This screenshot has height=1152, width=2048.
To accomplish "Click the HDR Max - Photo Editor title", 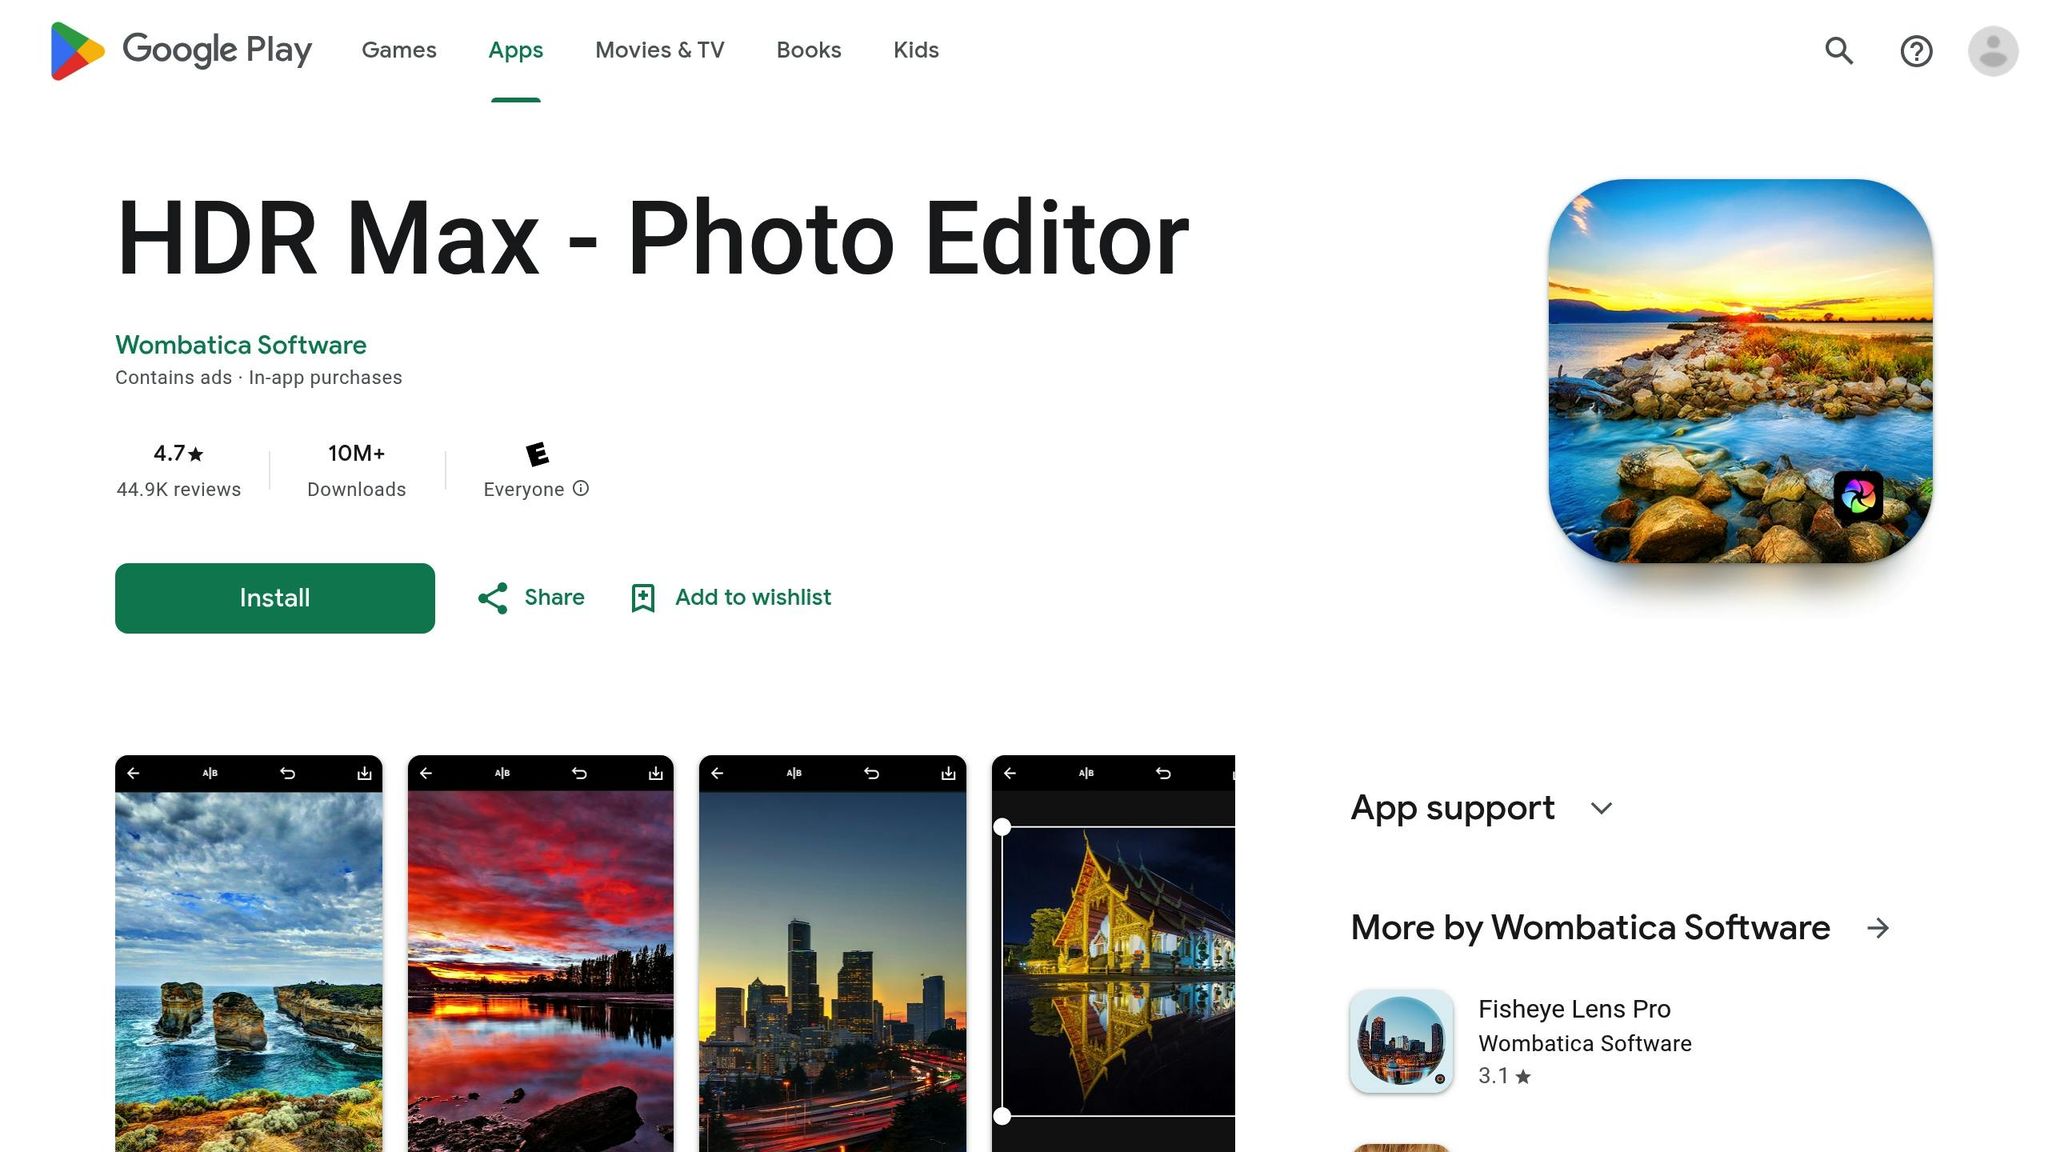I will (x=653, y=238).
